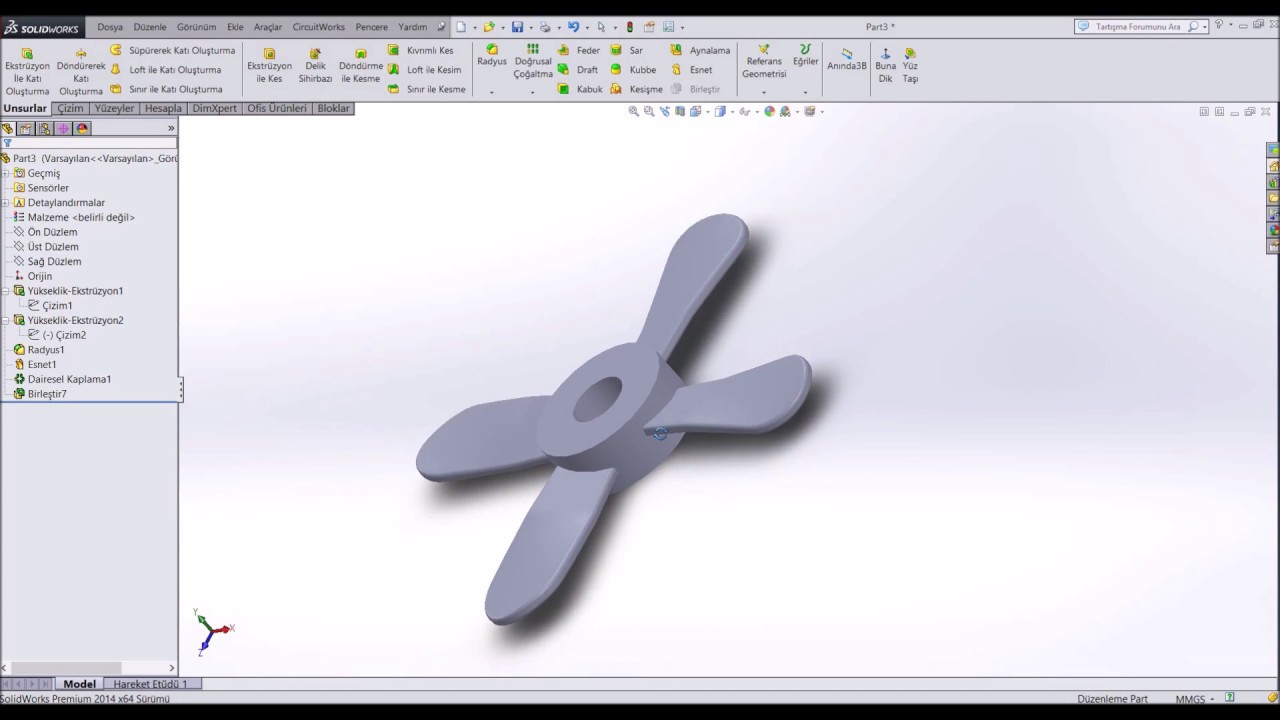Collapse the Yükseklik-Ekstrüzyon1 node
Image resolution: width=1280 pixels, height=720 pixels.
(6, 291)
